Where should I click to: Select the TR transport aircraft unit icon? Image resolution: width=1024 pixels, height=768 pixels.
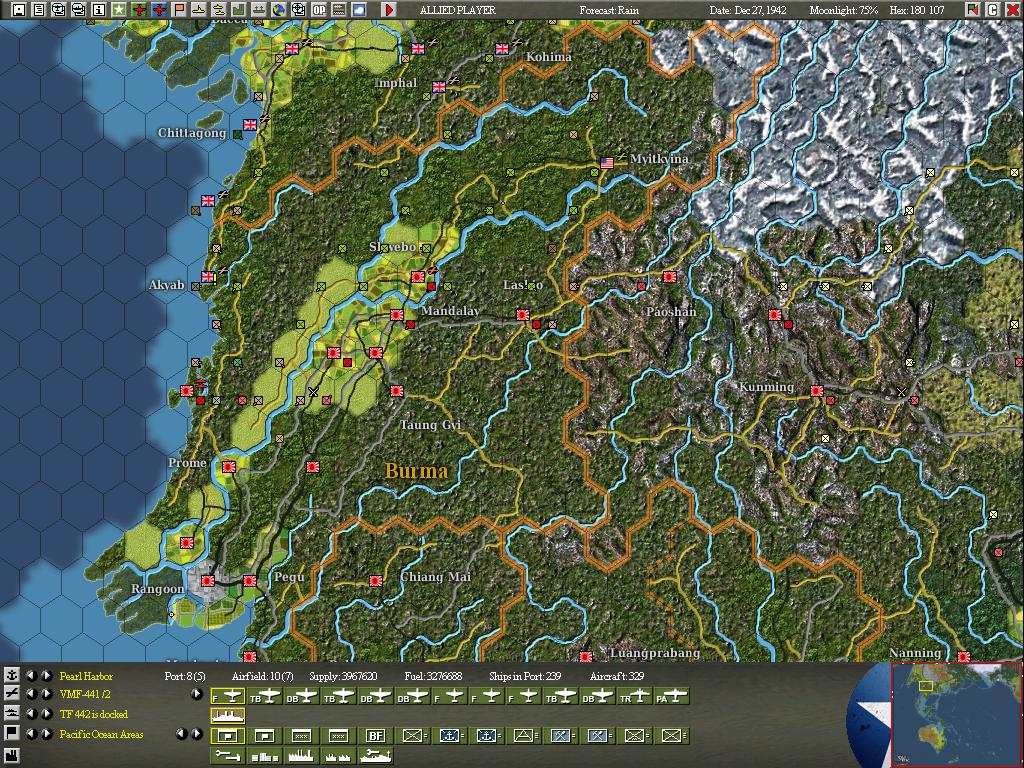coord(635,696)
